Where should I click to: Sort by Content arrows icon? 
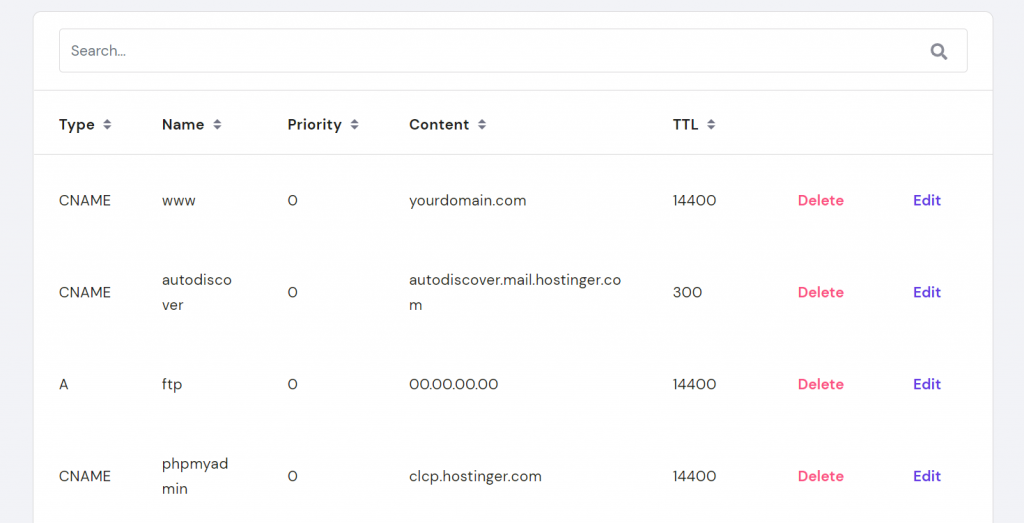[482, 125]
